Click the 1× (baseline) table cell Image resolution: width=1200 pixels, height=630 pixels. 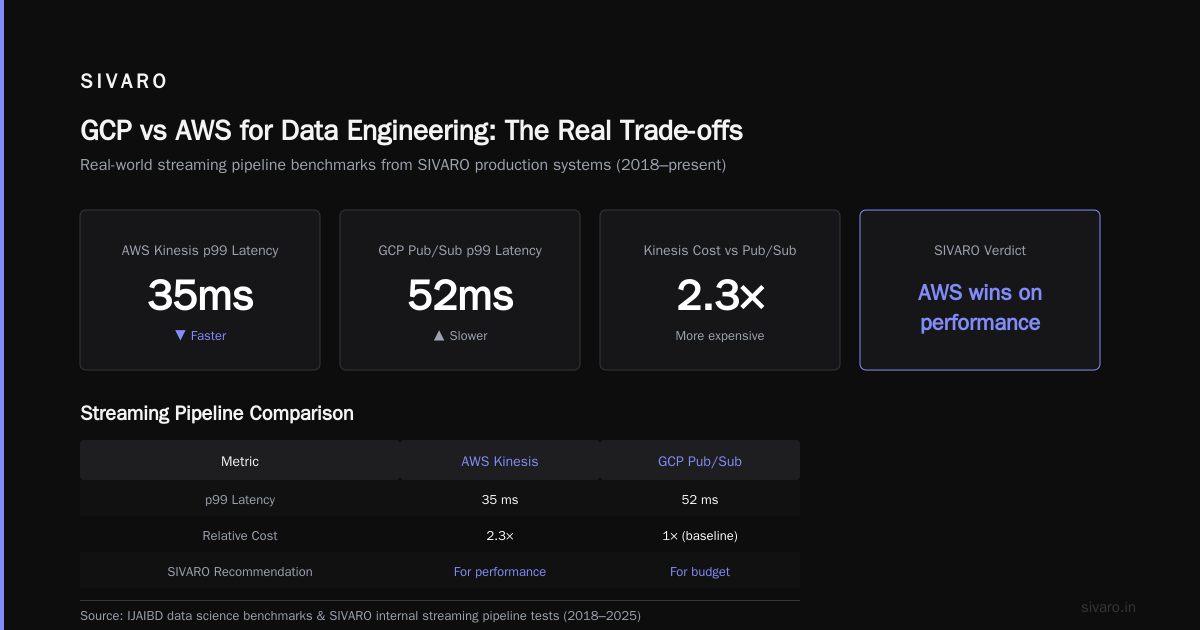700,536
